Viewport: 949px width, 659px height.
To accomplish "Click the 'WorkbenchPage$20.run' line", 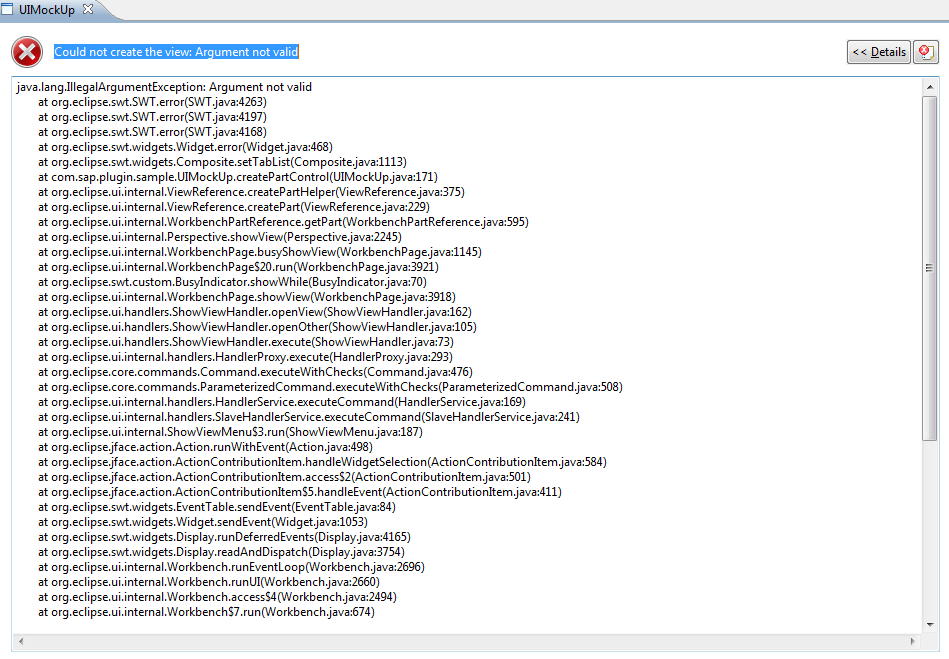I will click(x=238, y=267).
